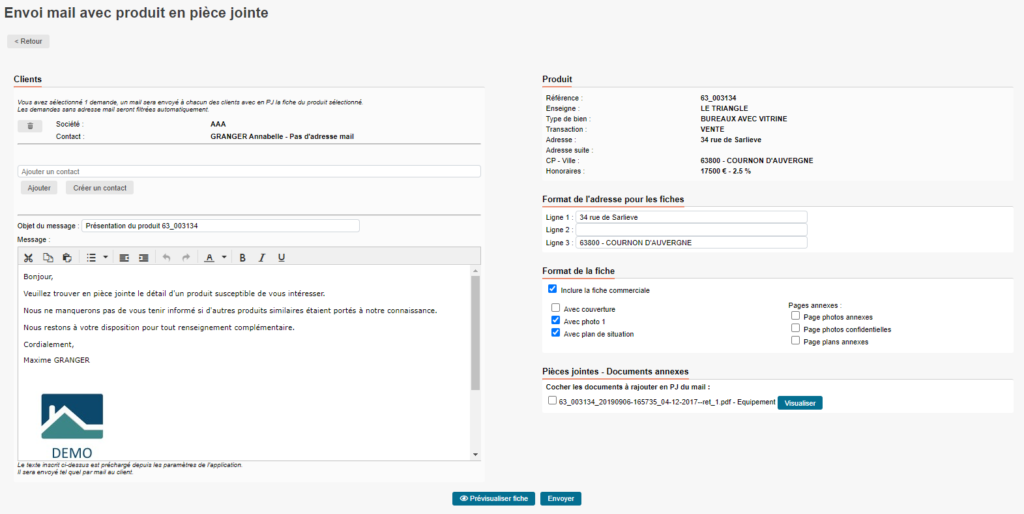Click the Copy icon in editor toolbar
Image resolution: width=1024 pixels, height=514 pixels.
click(x=48, y=257)
